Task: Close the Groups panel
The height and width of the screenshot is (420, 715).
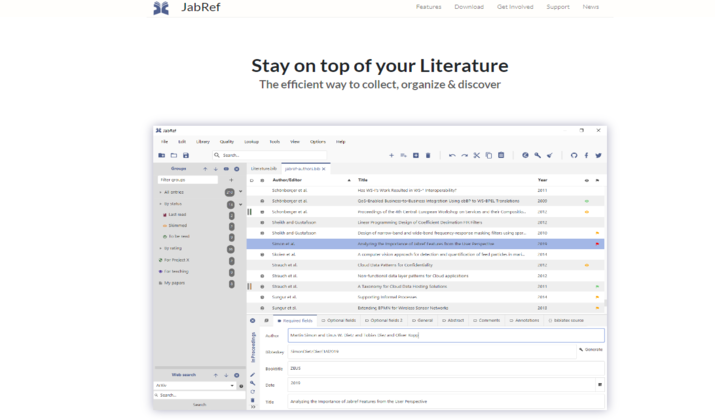Action: 237,169
